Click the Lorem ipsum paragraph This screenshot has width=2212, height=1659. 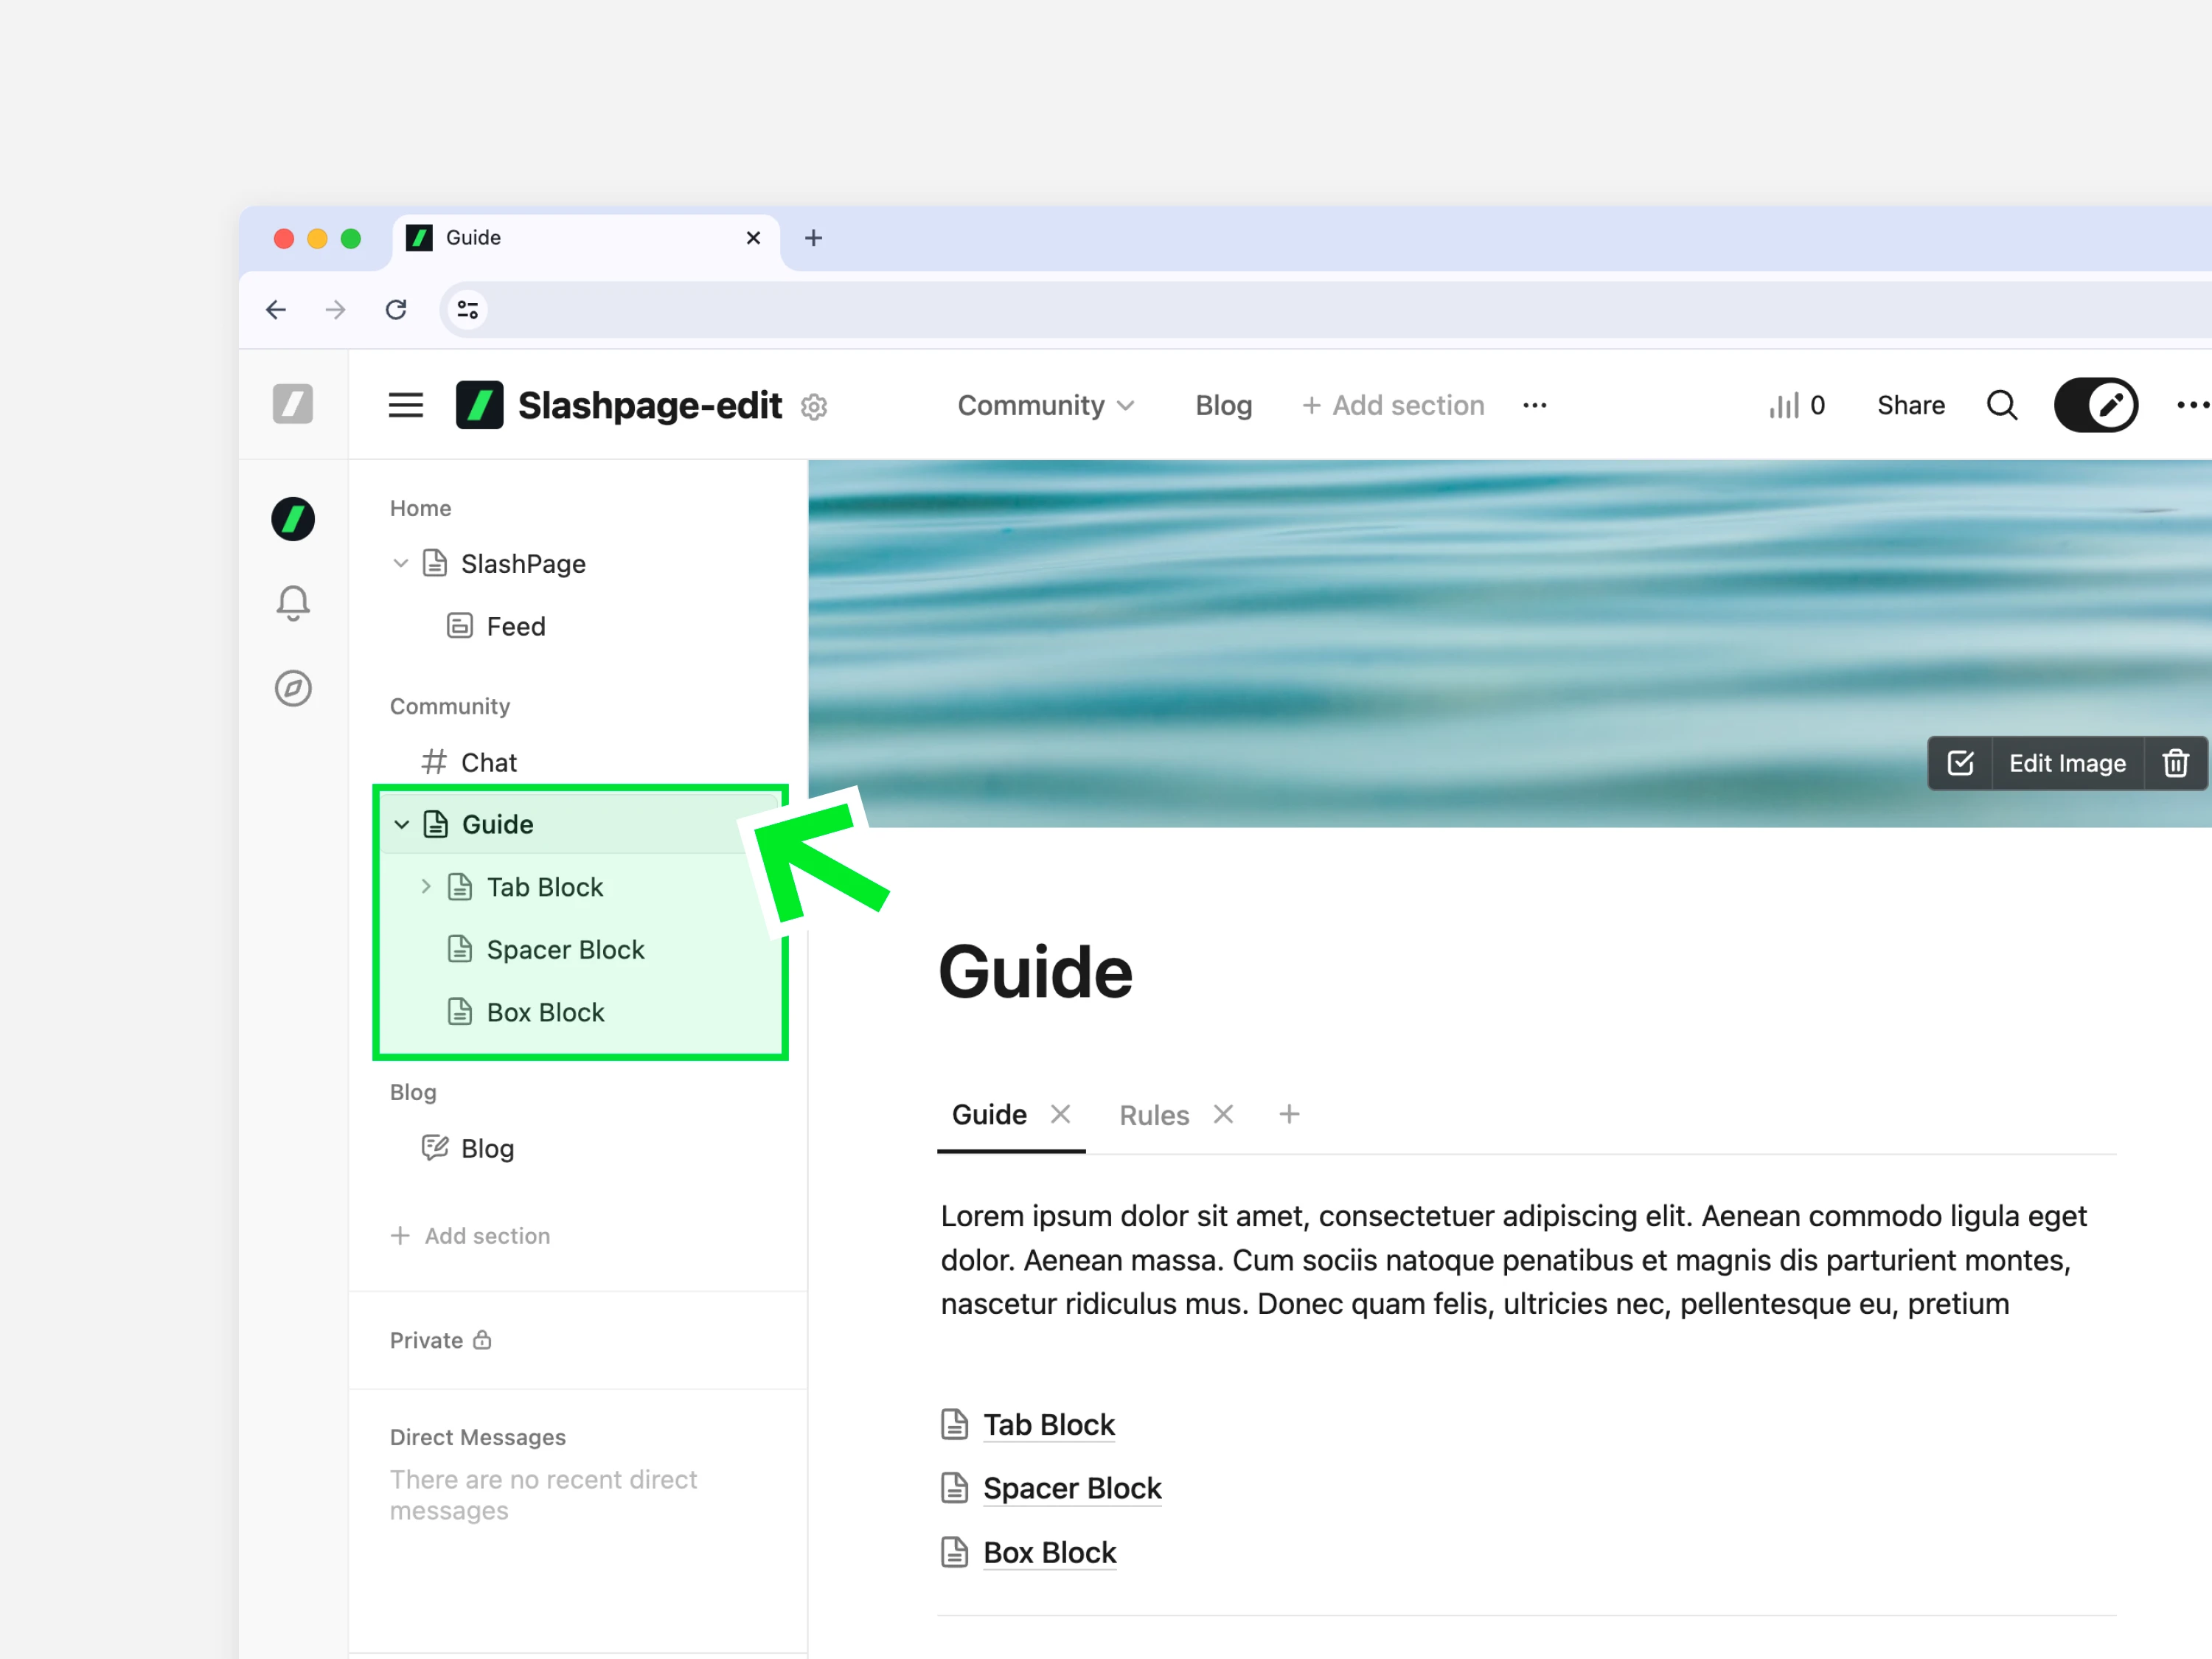pyautogui.click(x=1514, y=1260)
